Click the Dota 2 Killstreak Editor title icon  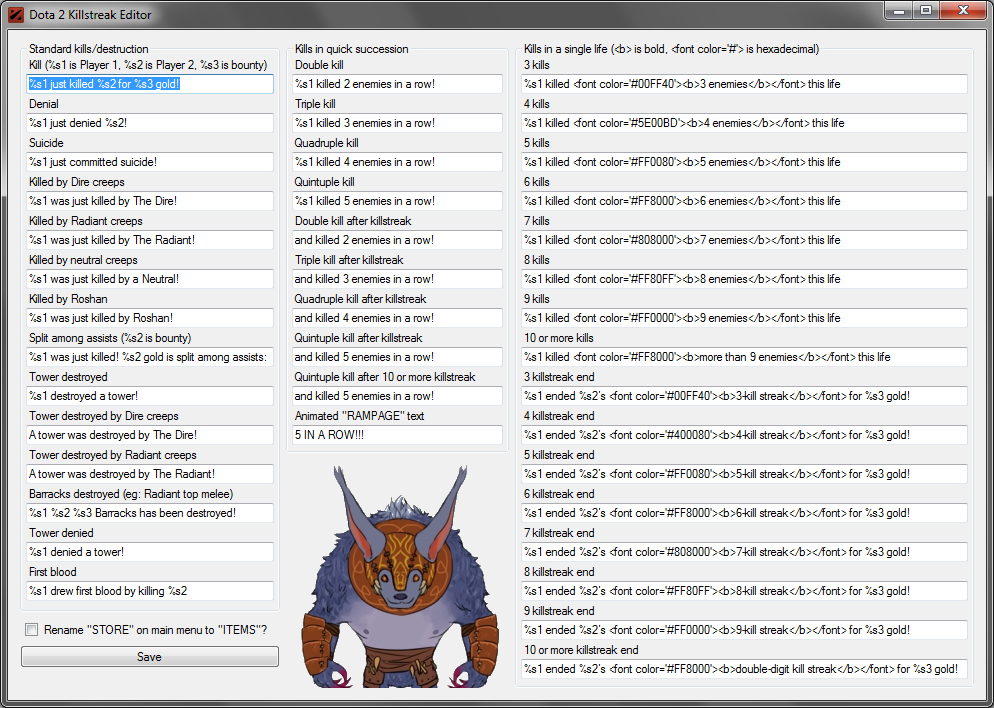[16, 14]
